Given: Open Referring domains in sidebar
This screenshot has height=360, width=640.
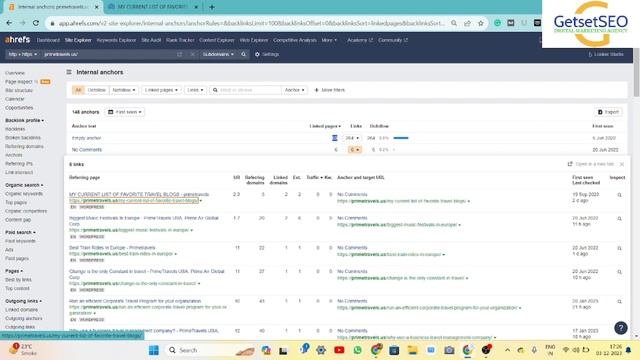Looking at the screenshot, I should [x=24, y=146].
